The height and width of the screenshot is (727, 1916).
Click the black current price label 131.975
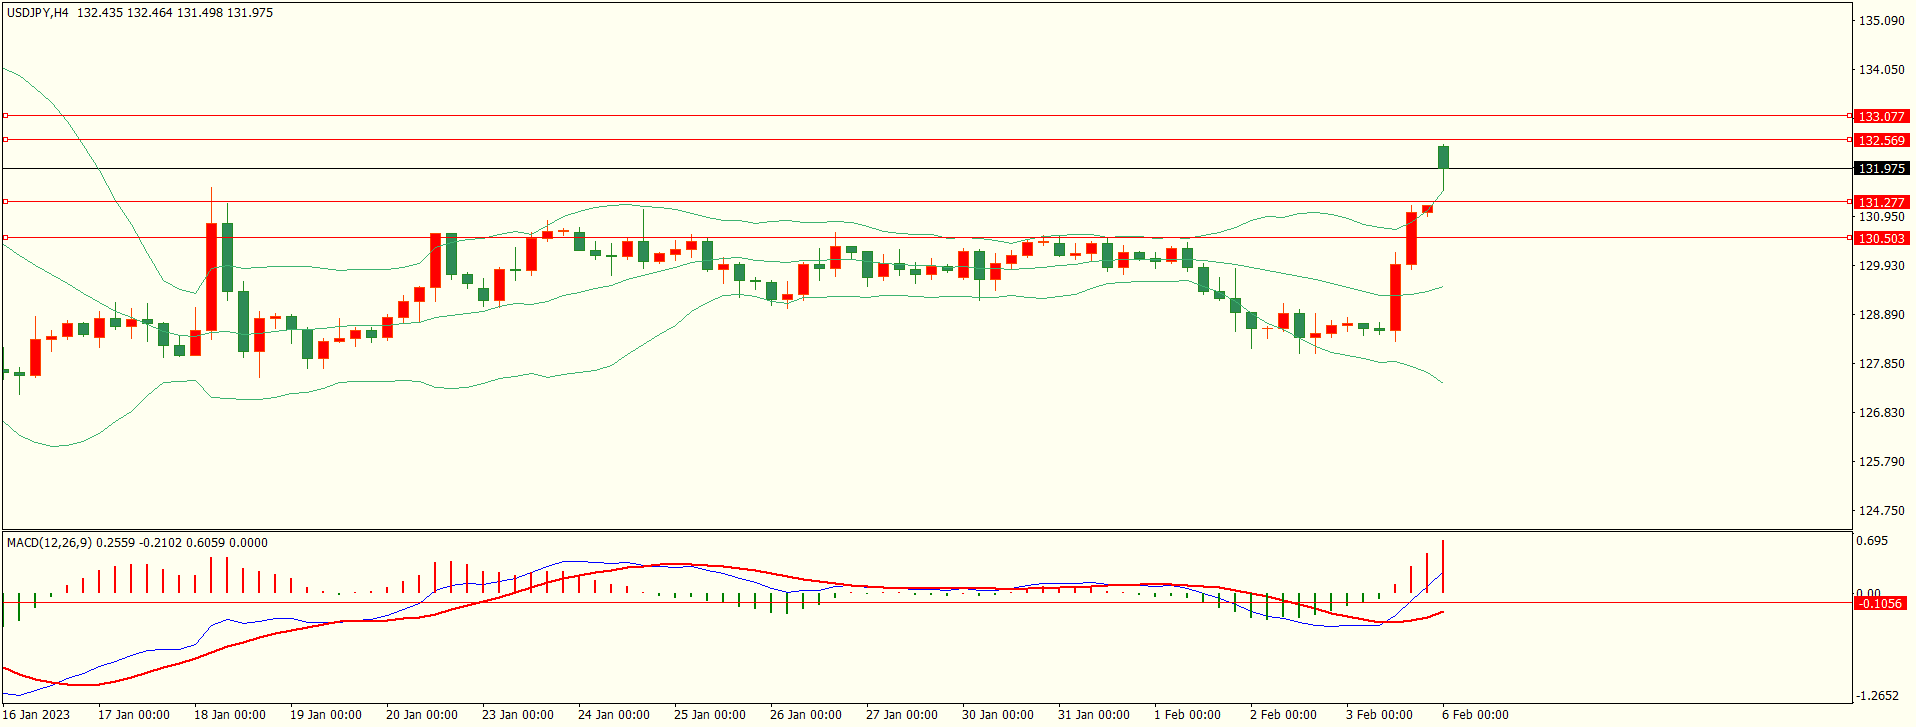1880,169
